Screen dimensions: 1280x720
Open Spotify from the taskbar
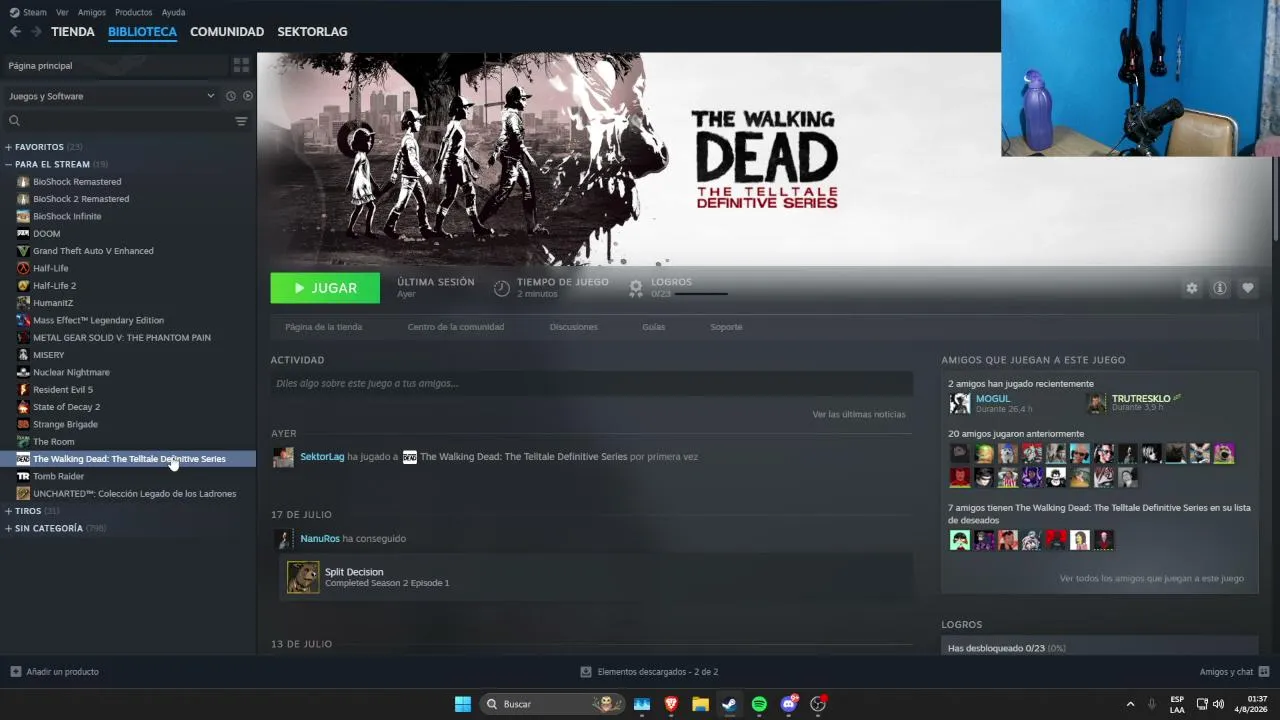pos(759,704)
